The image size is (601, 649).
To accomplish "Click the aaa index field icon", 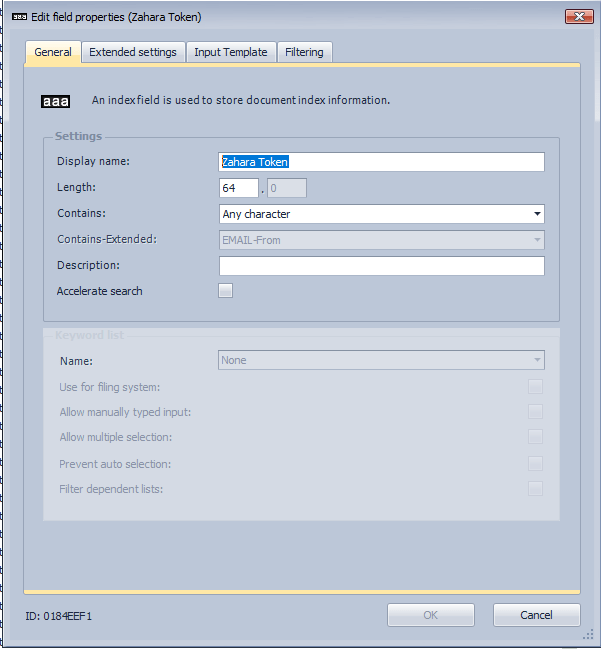I will point(55,101).
